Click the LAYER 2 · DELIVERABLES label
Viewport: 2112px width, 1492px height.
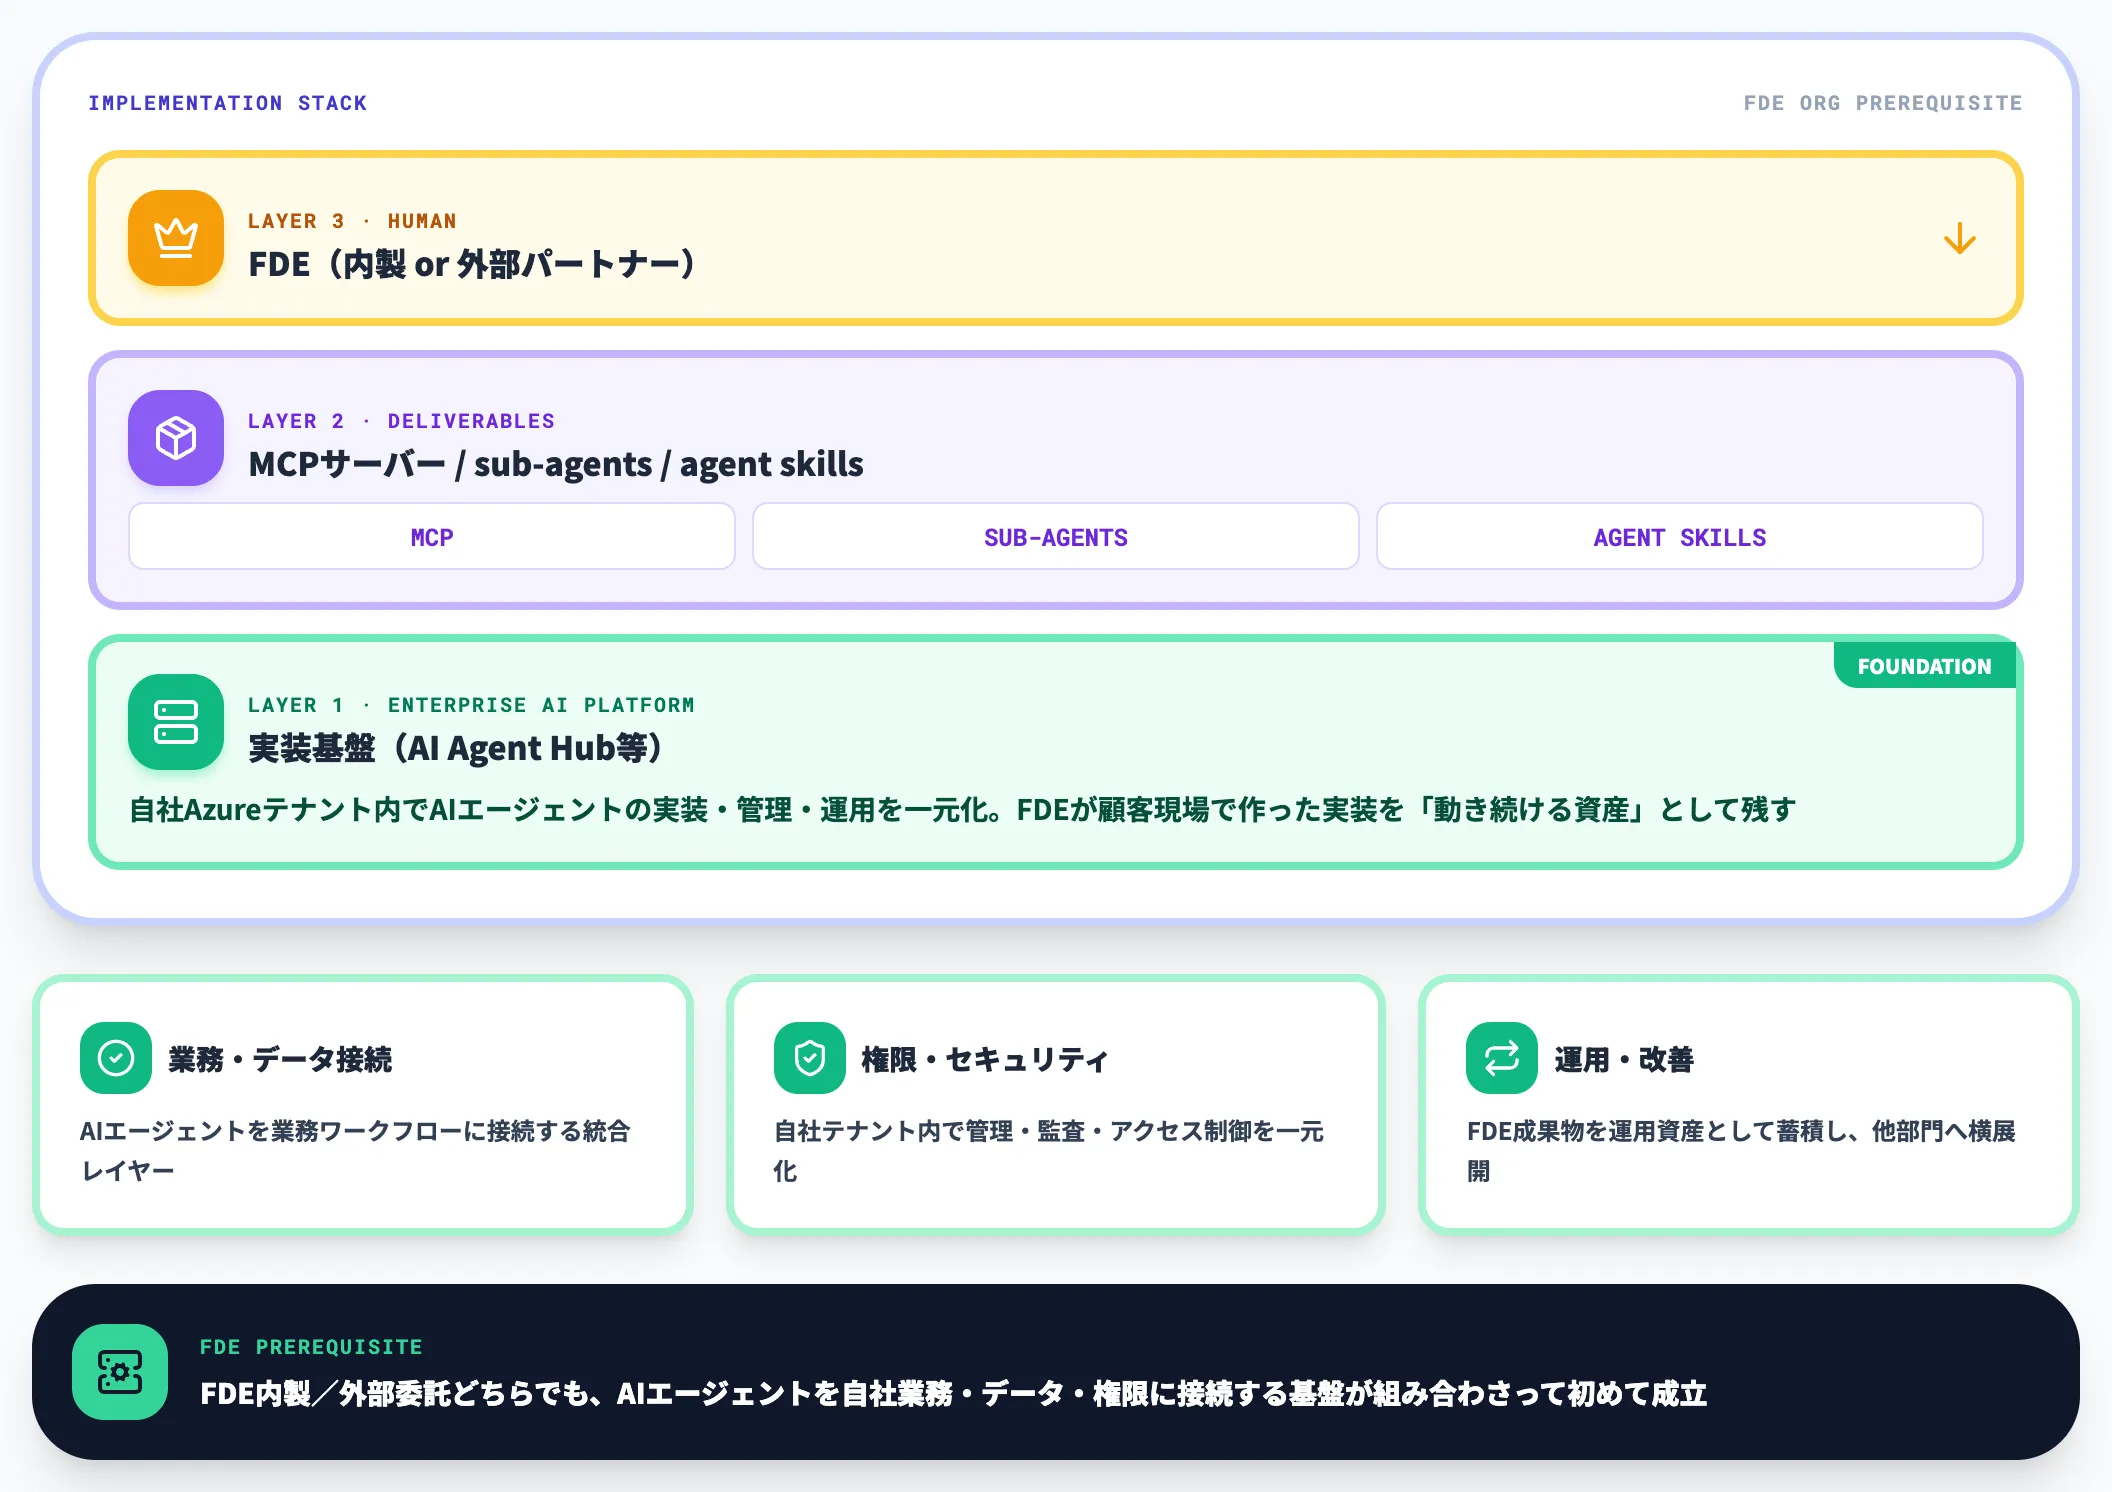pos(401,421)
